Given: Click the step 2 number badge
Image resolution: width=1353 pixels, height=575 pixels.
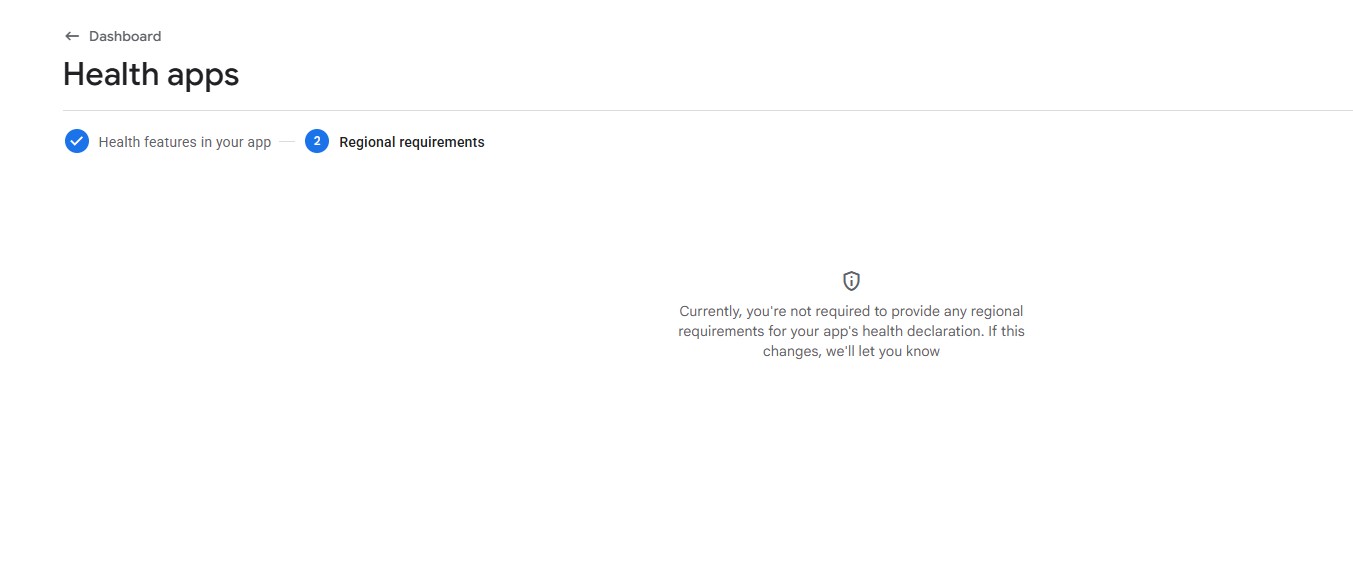Looking at the screenshot, I should [x=317, y=142].
